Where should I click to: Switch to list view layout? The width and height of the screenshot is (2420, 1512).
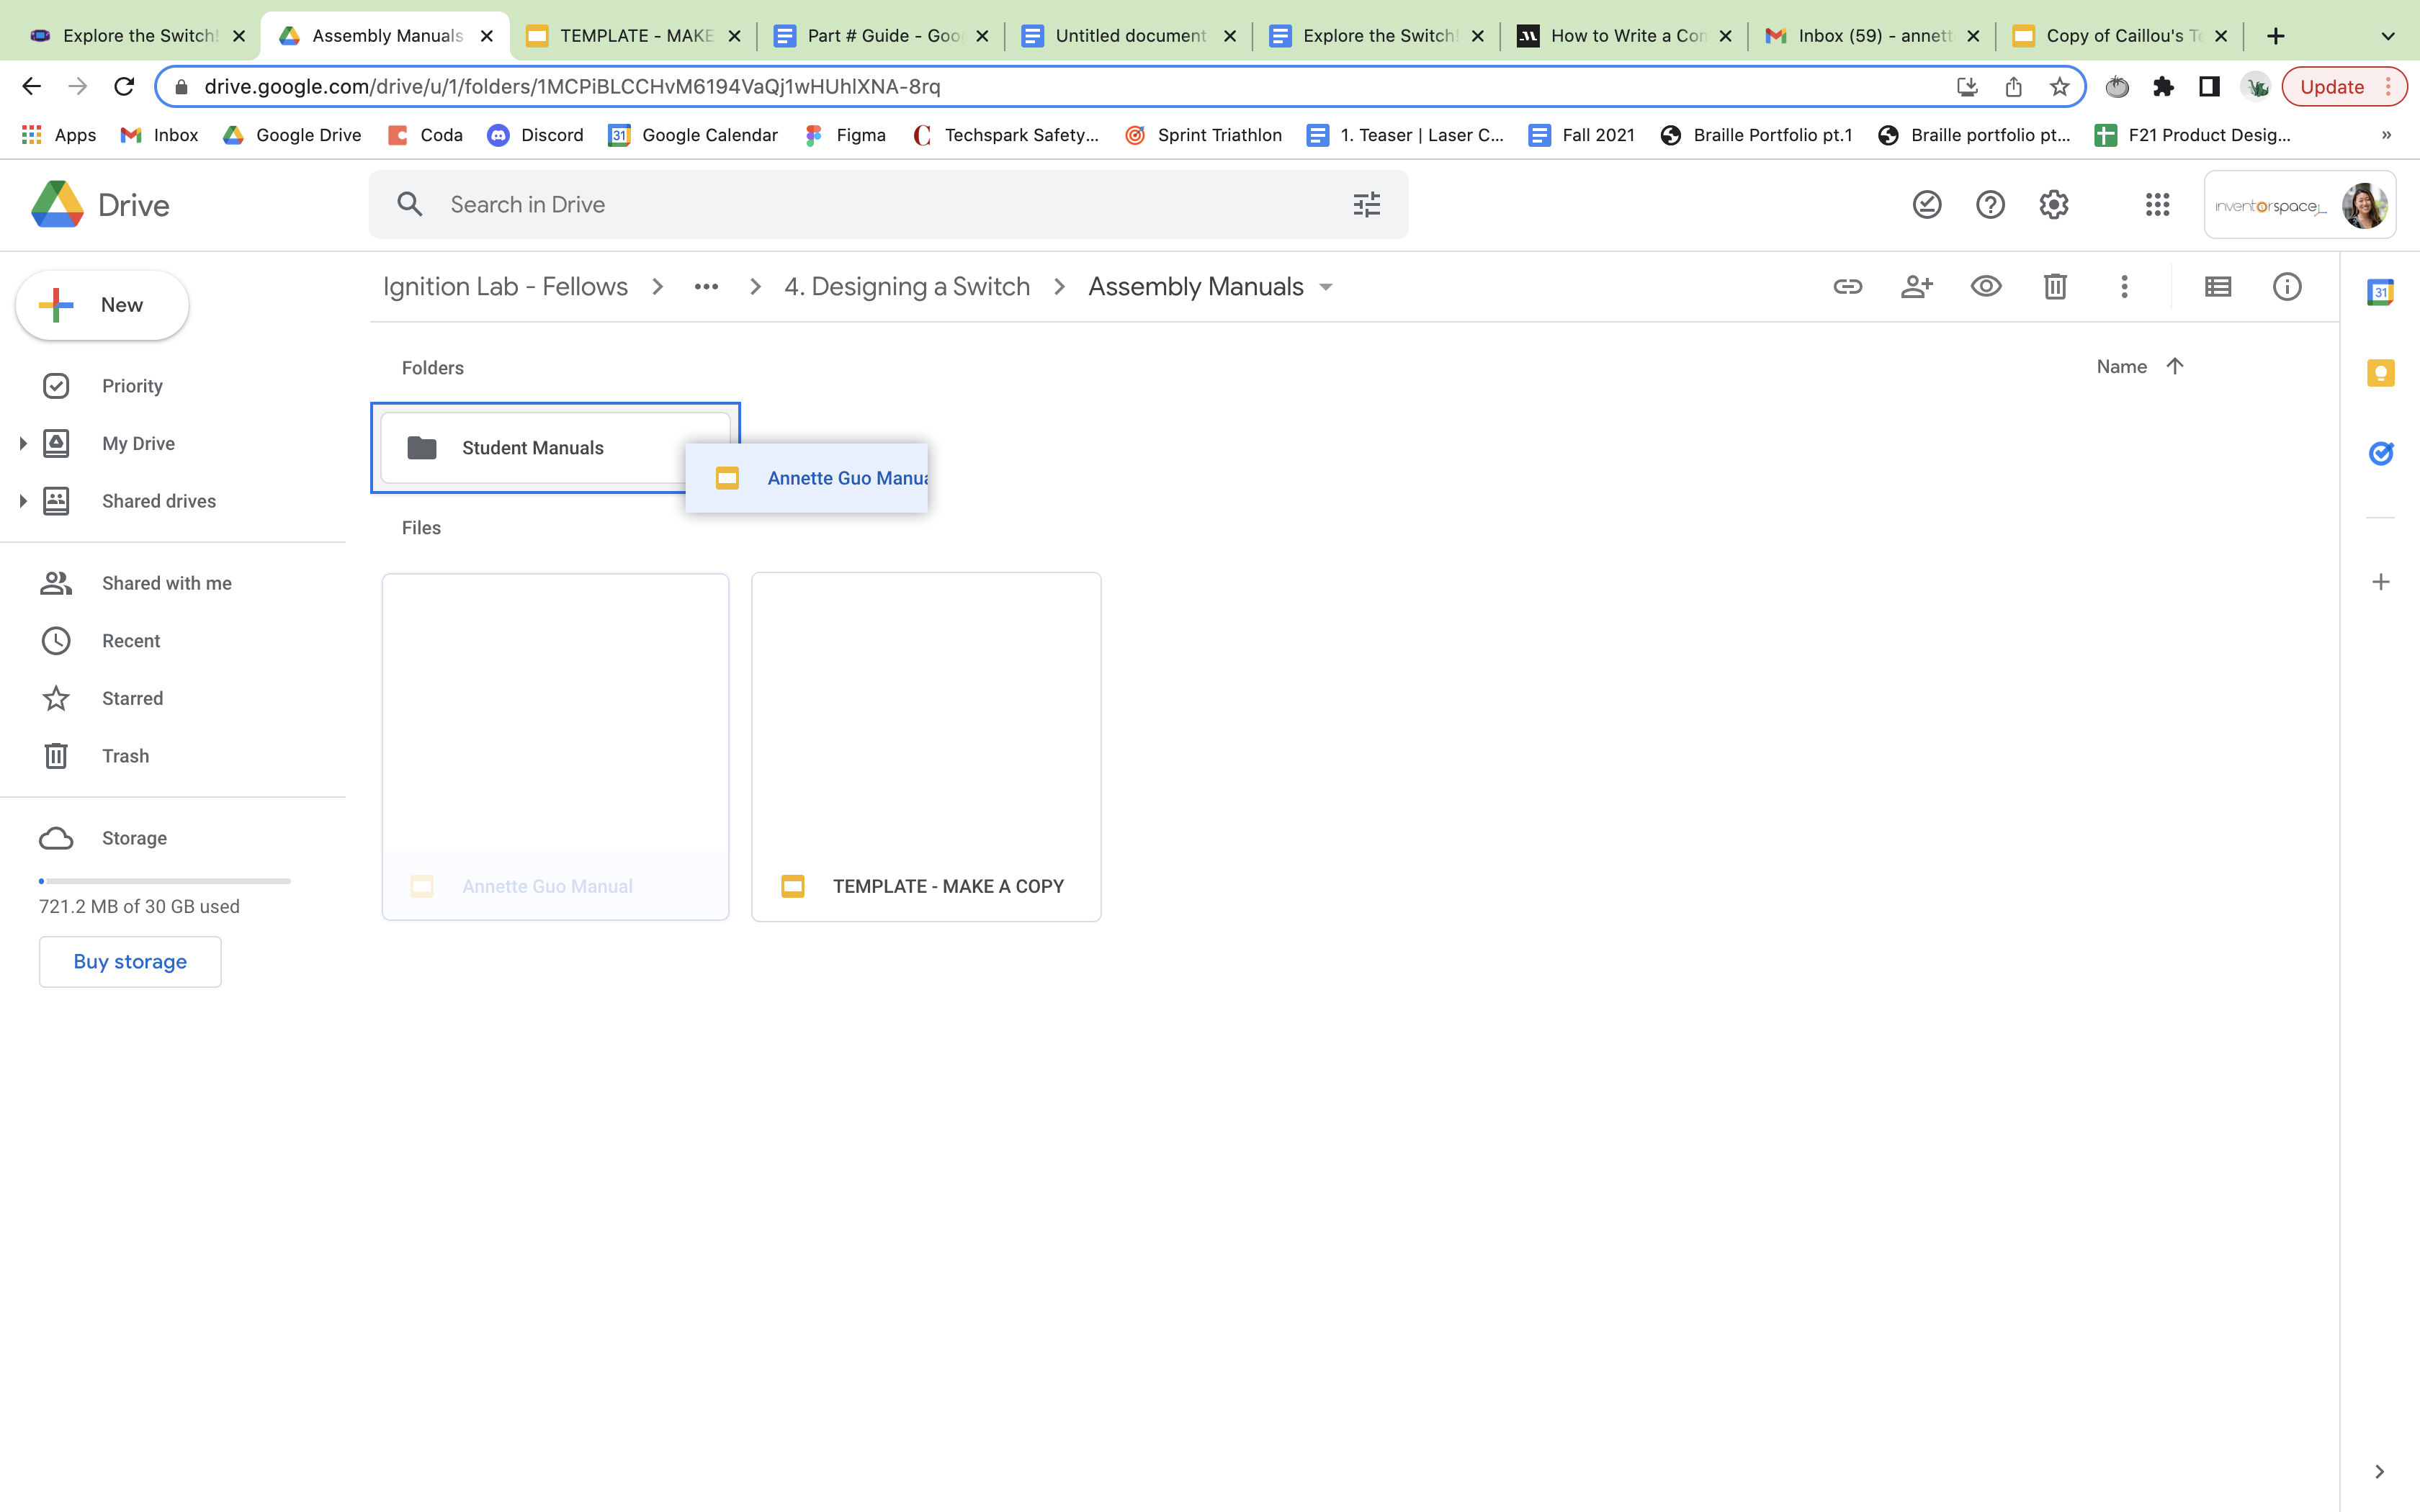pos(2218,287)
